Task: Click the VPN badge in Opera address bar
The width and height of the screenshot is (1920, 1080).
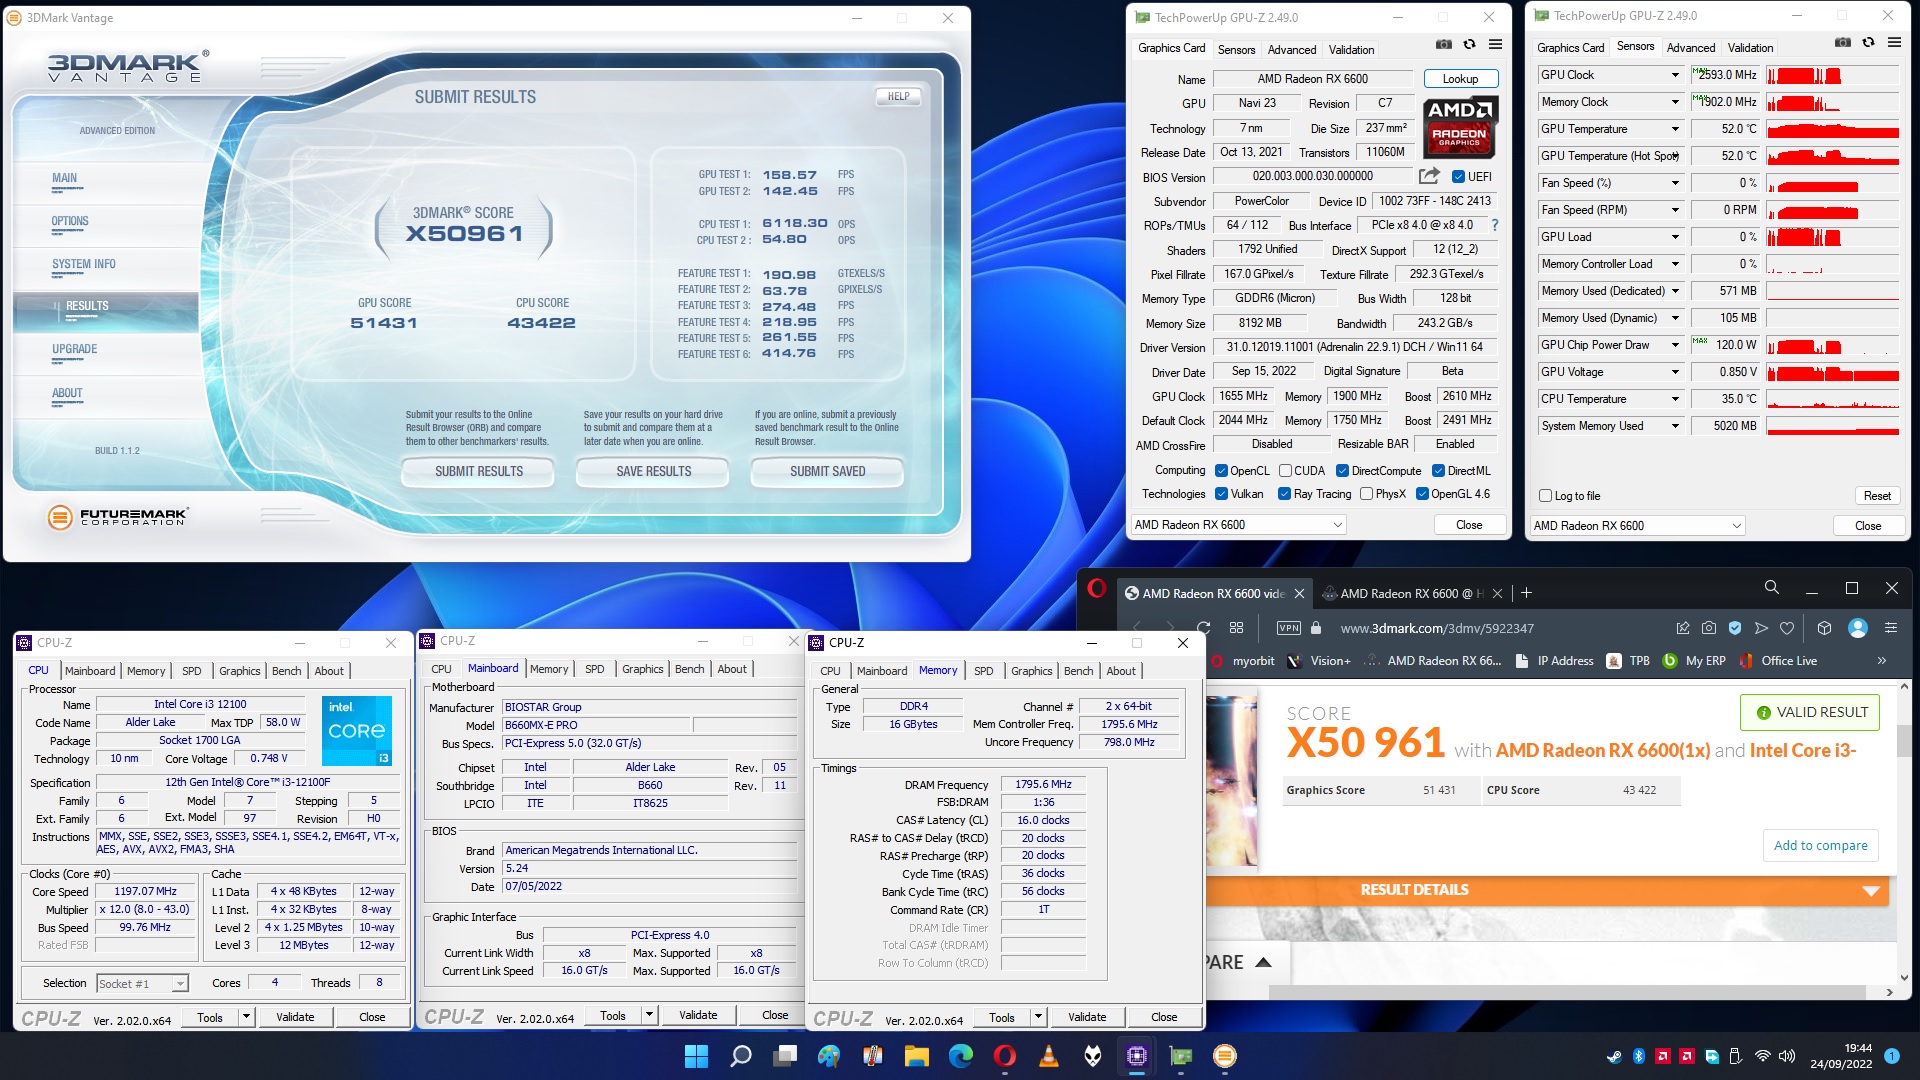Action: tap(1288, 628)
